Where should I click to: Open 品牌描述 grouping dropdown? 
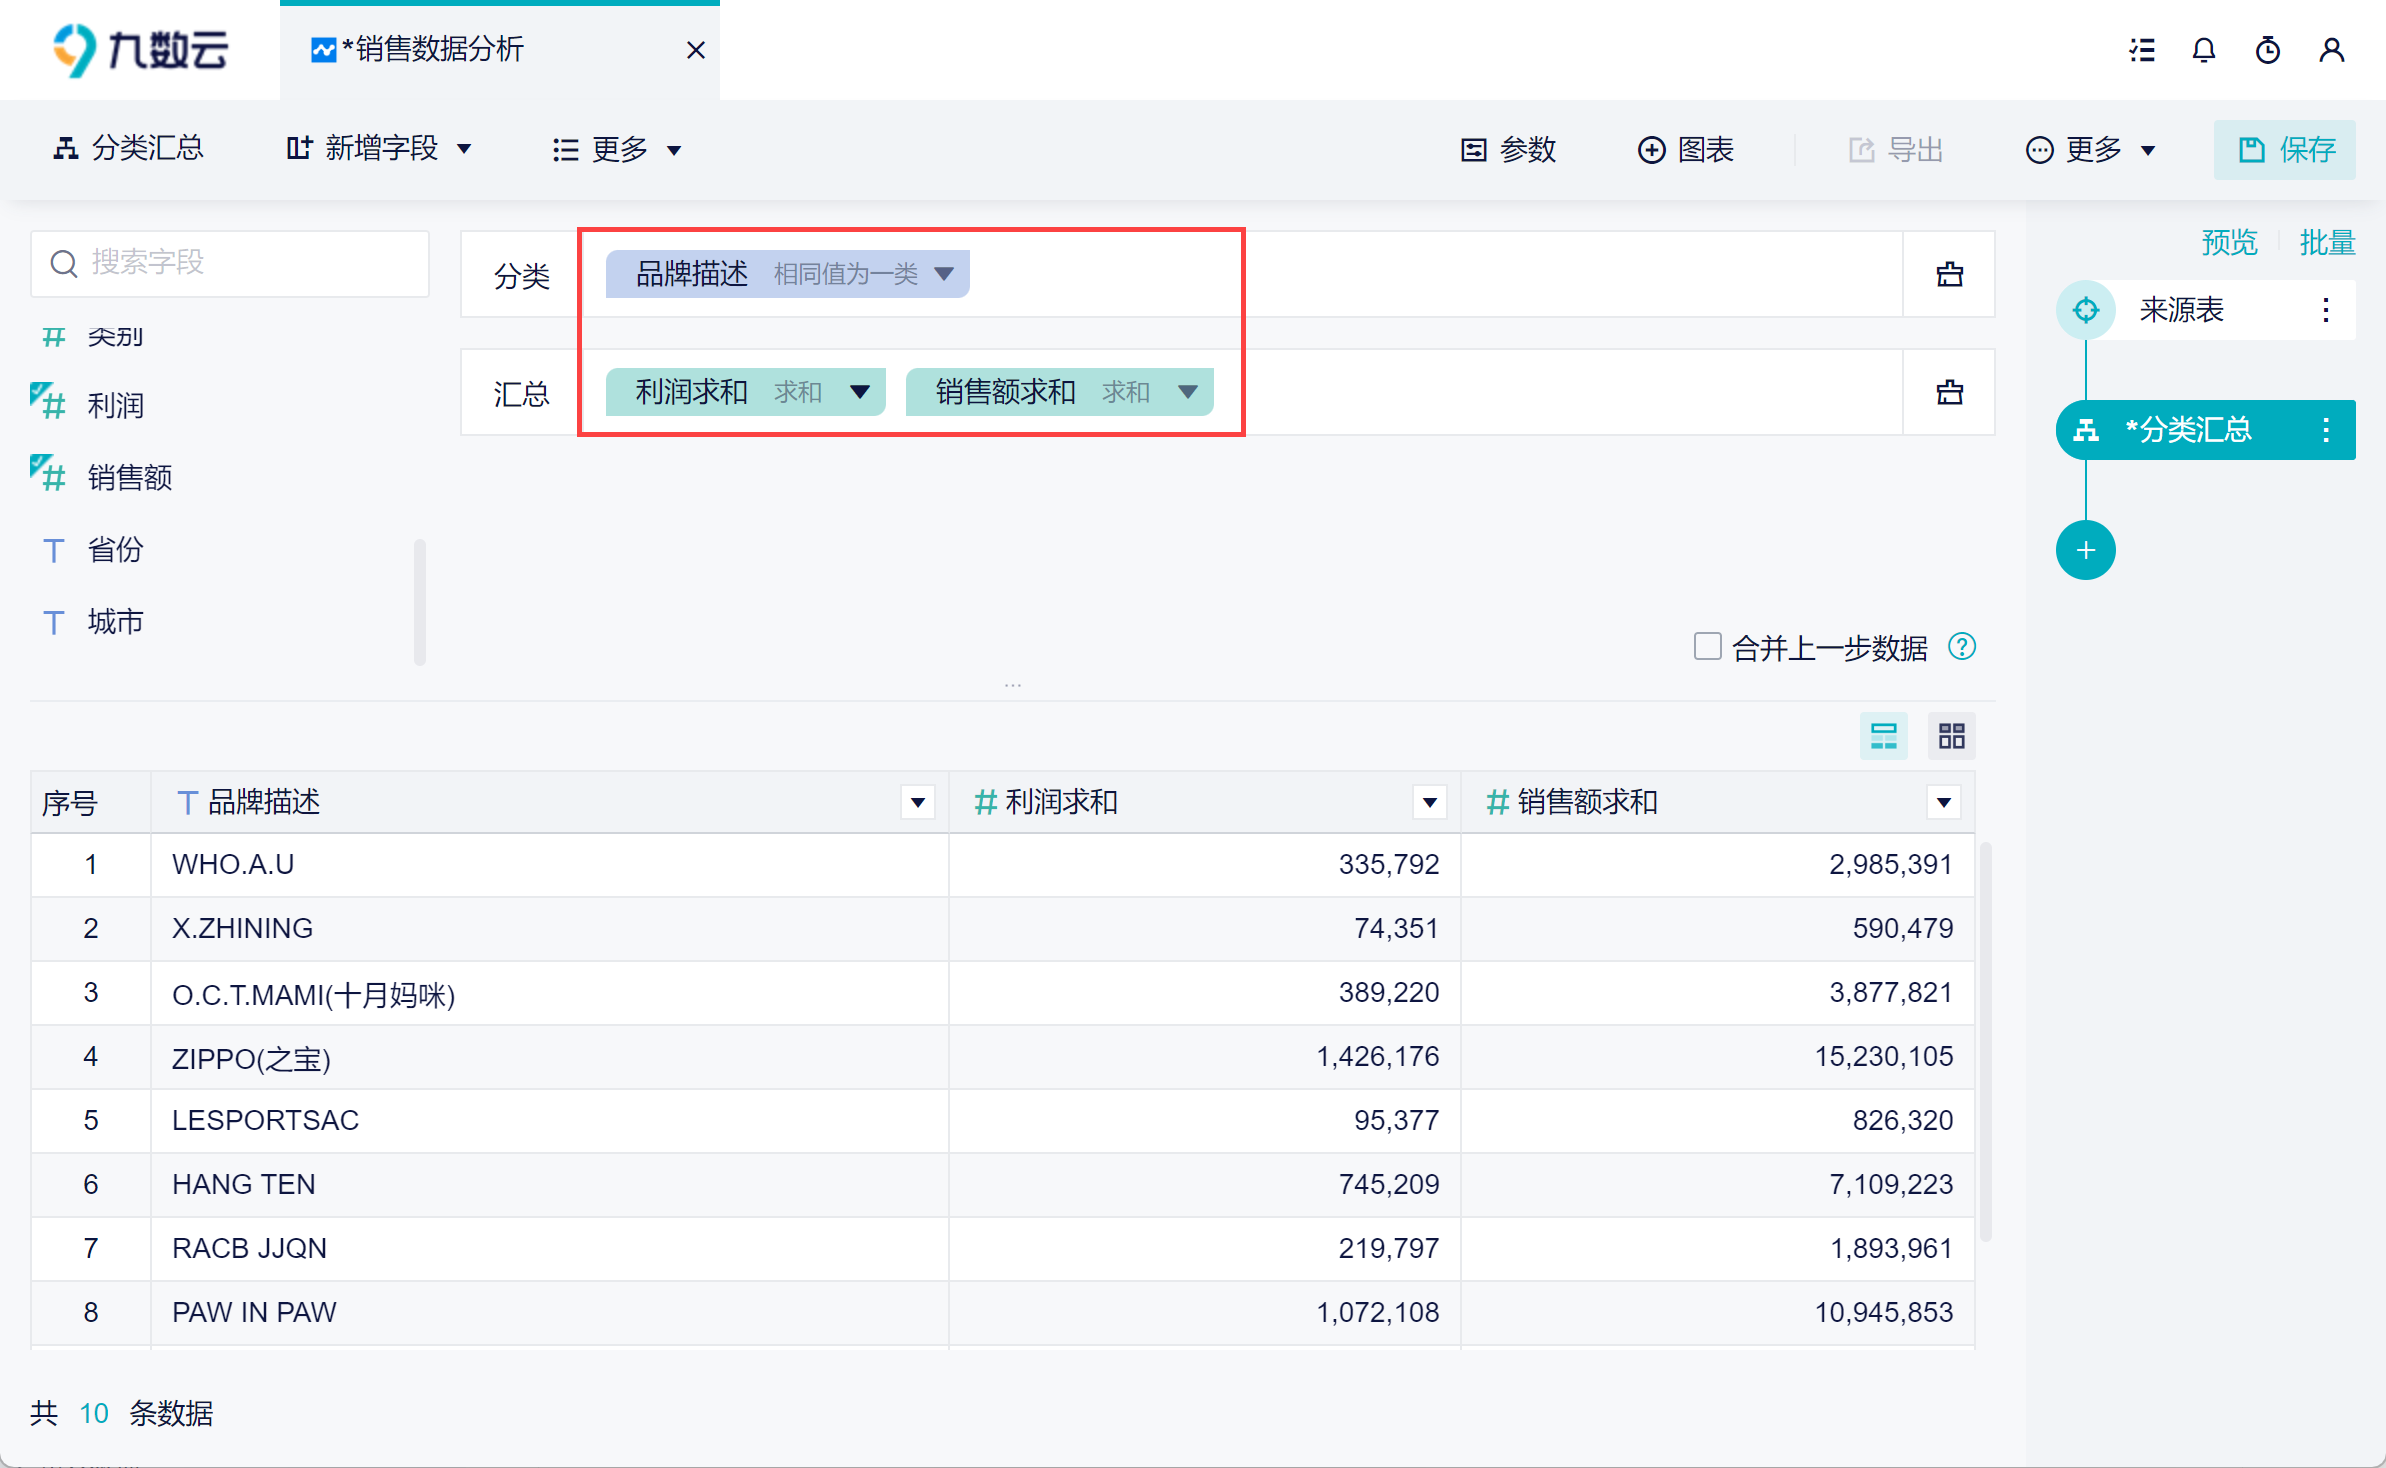(x=944, y=273)
